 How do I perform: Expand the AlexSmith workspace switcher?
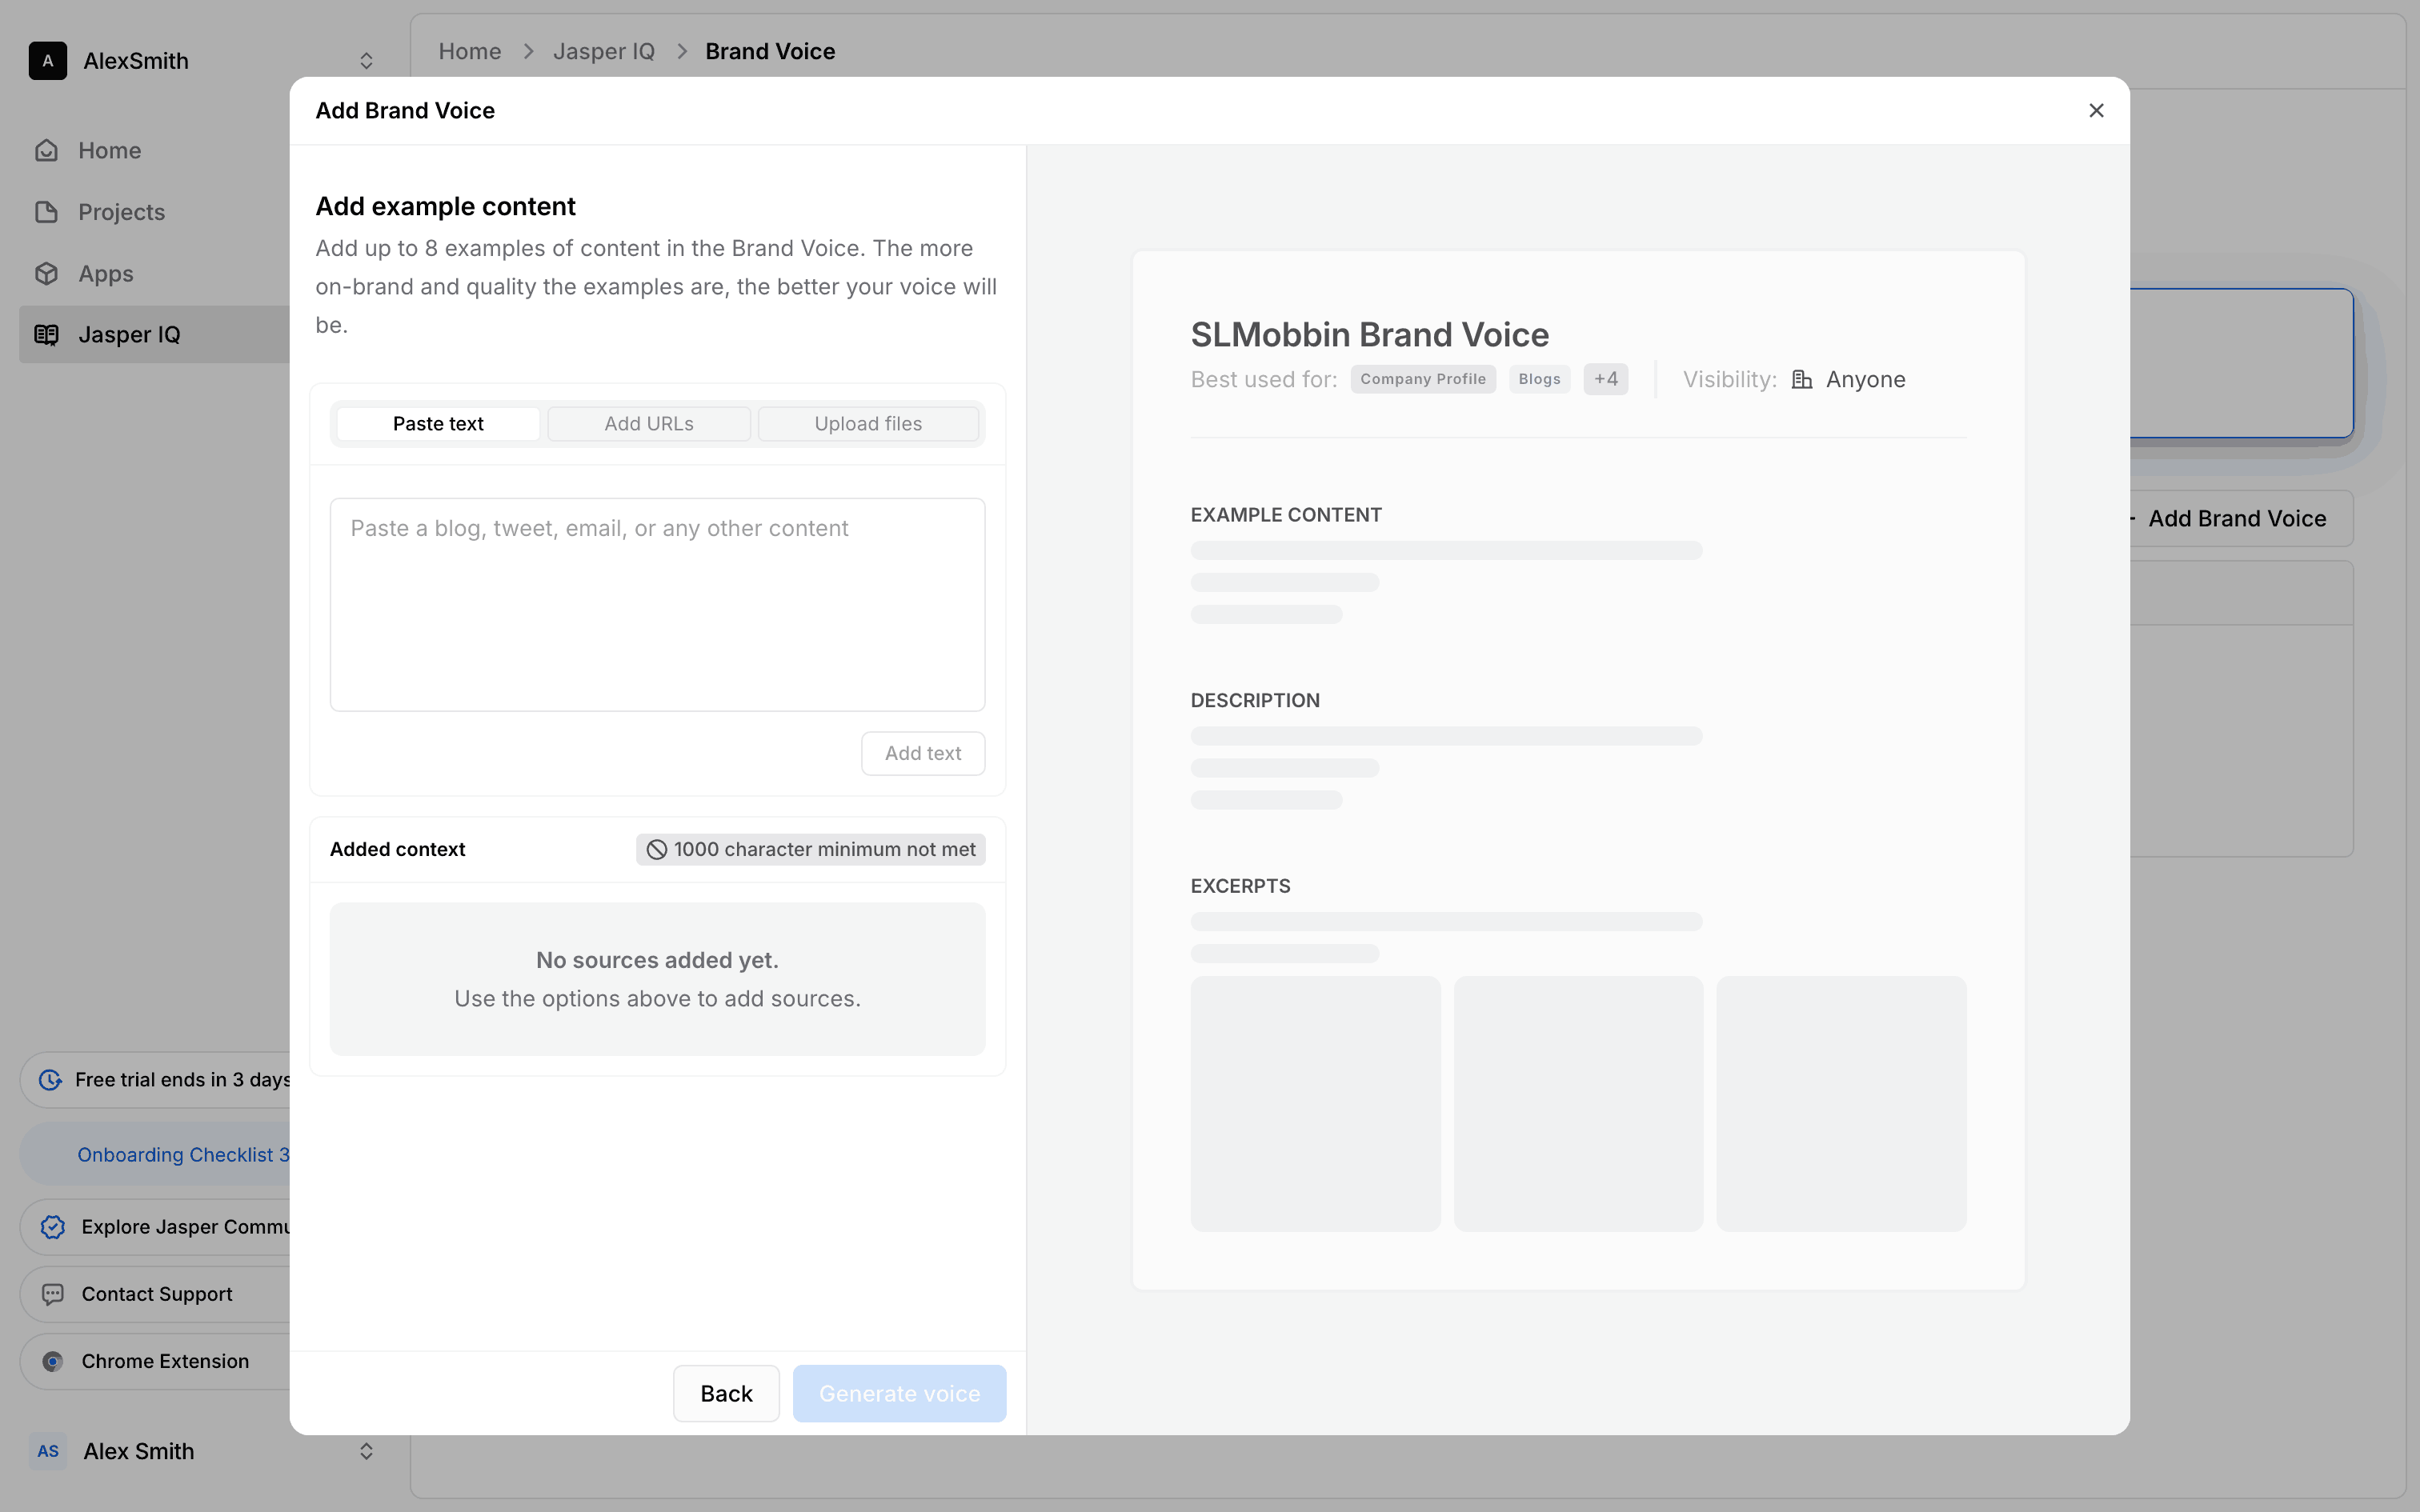pos(366,61)
